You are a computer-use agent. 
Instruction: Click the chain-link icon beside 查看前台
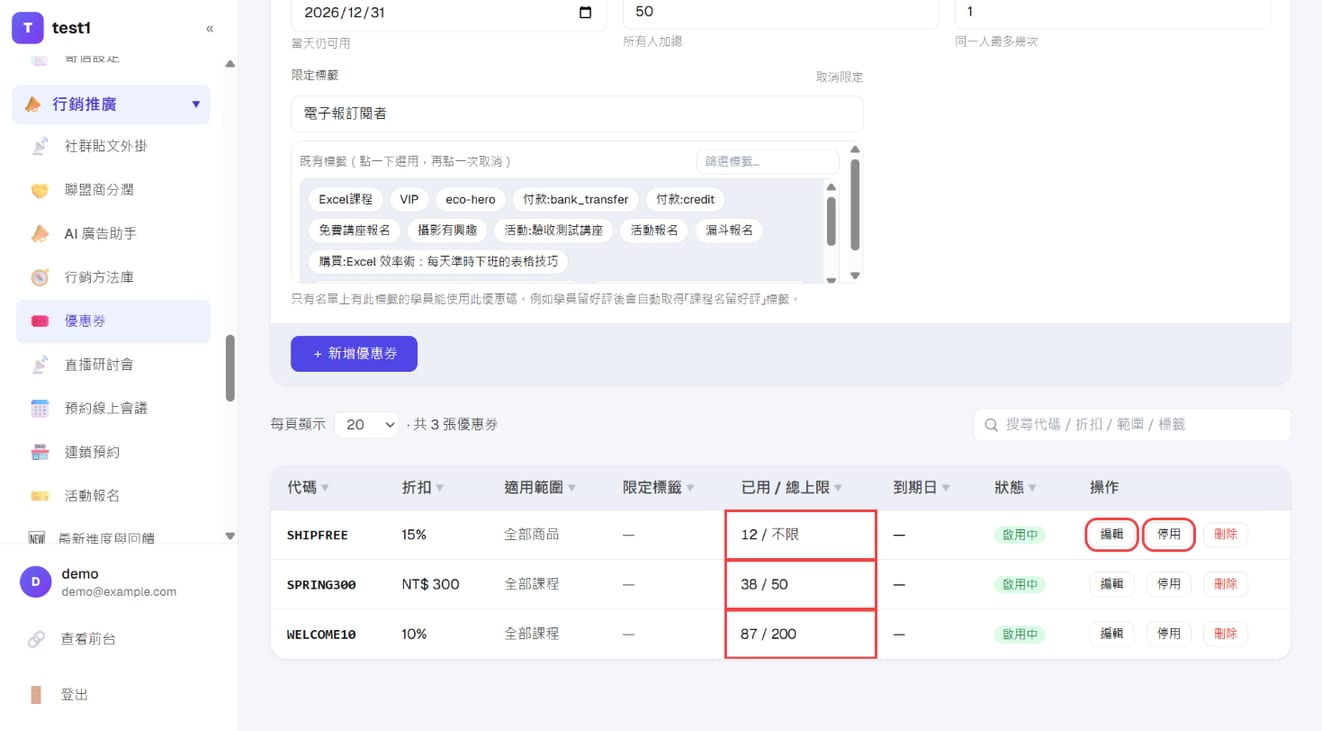point(36,639)
